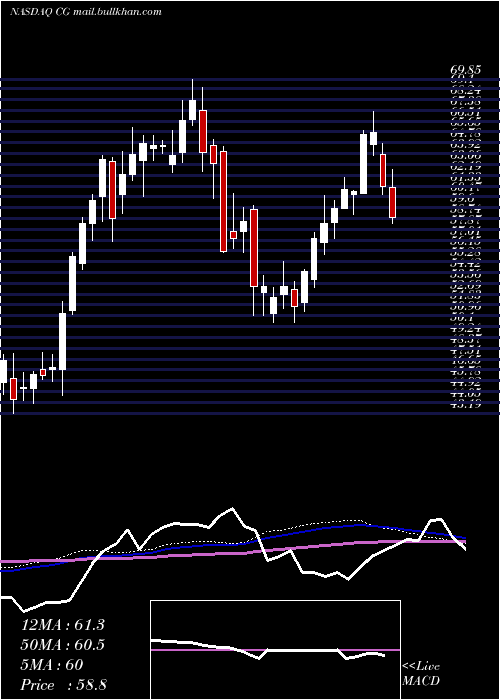Click the <<Live MACD label
Screen dimensions: 500x700
421,674
